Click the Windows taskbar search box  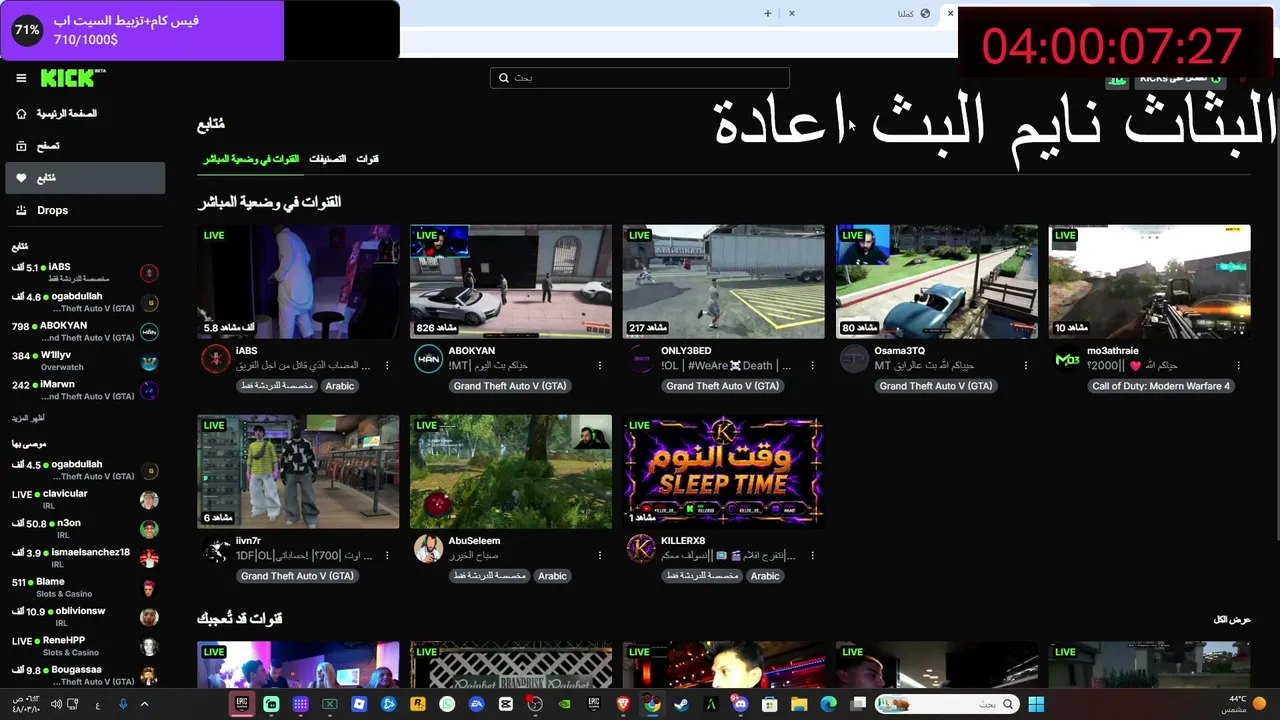pos(946,704)
